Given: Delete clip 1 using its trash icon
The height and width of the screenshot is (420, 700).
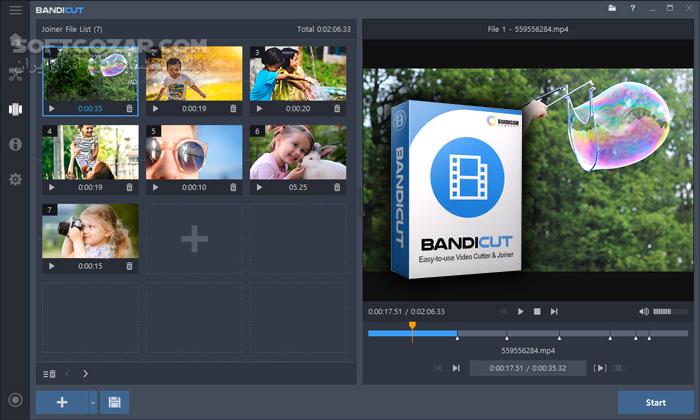Looking at the screenshot, I should [x=129, y=108].
